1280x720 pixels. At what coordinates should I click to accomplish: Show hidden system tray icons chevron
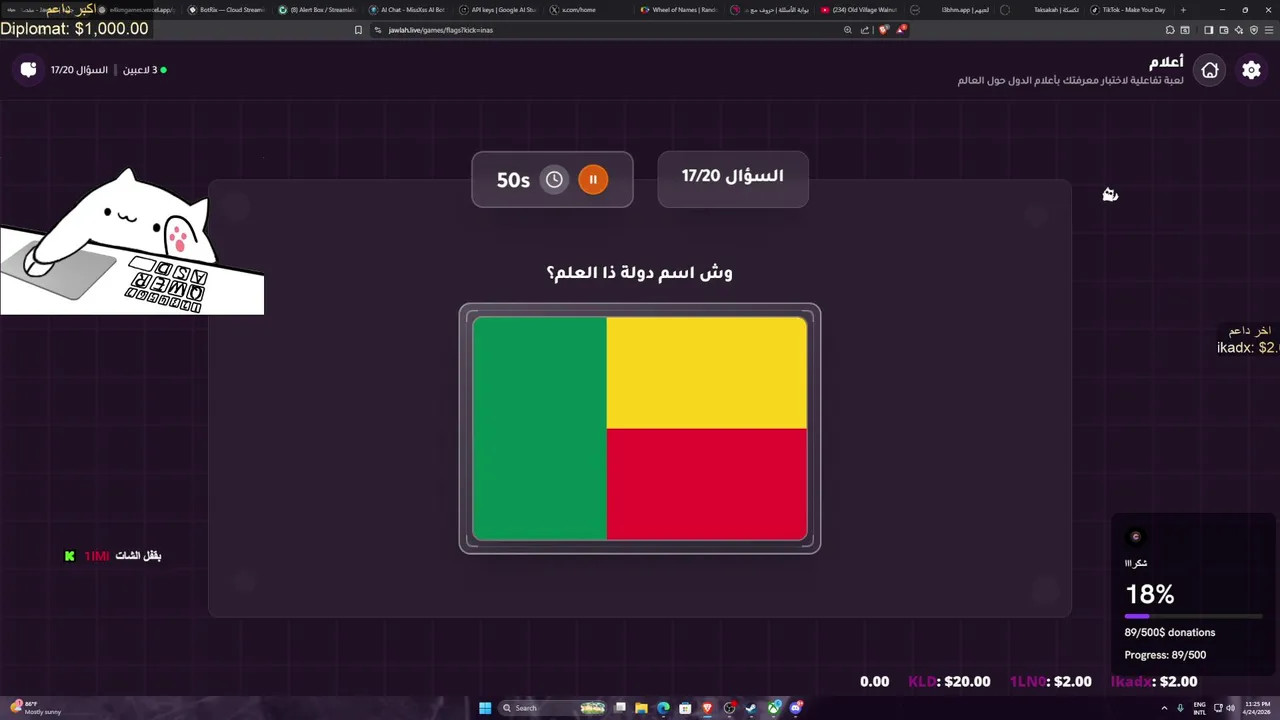click(1165, 708)
